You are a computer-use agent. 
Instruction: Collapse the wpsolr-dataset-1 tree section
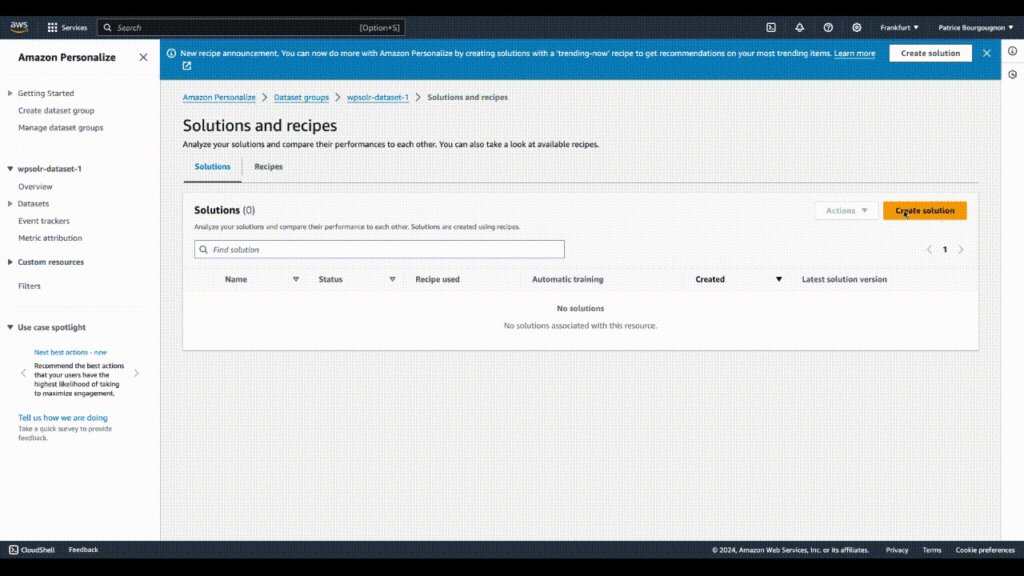click(10, 168)
